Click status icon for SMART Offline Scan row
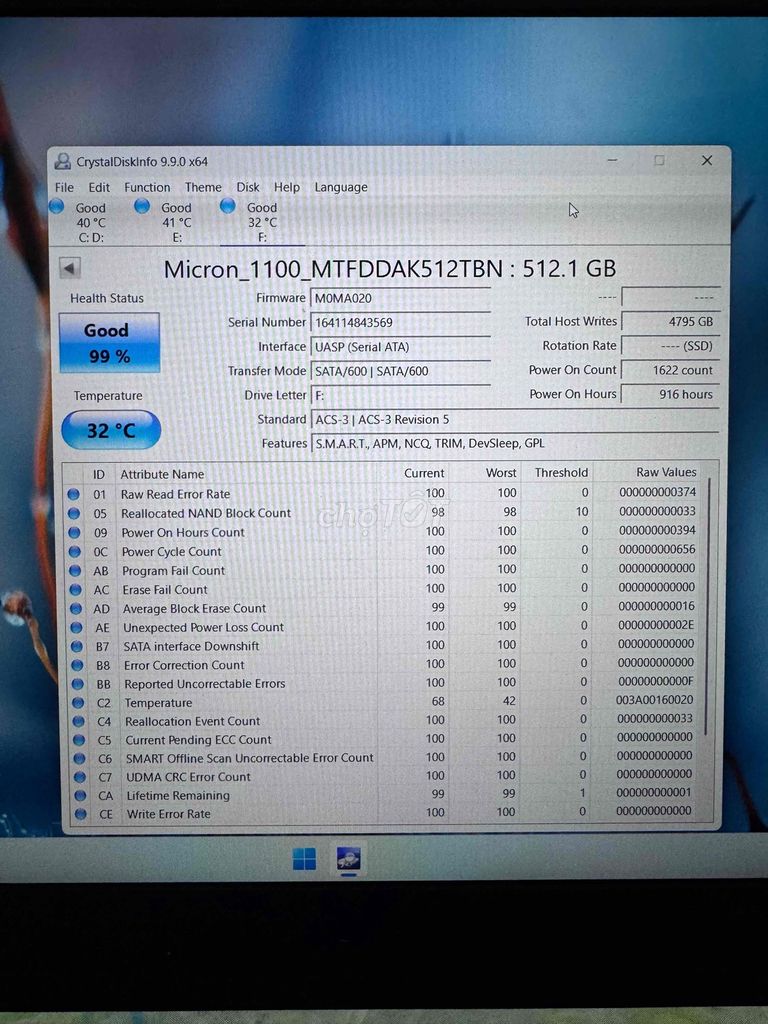This screenshot has width=768, height=1024. 80,759
